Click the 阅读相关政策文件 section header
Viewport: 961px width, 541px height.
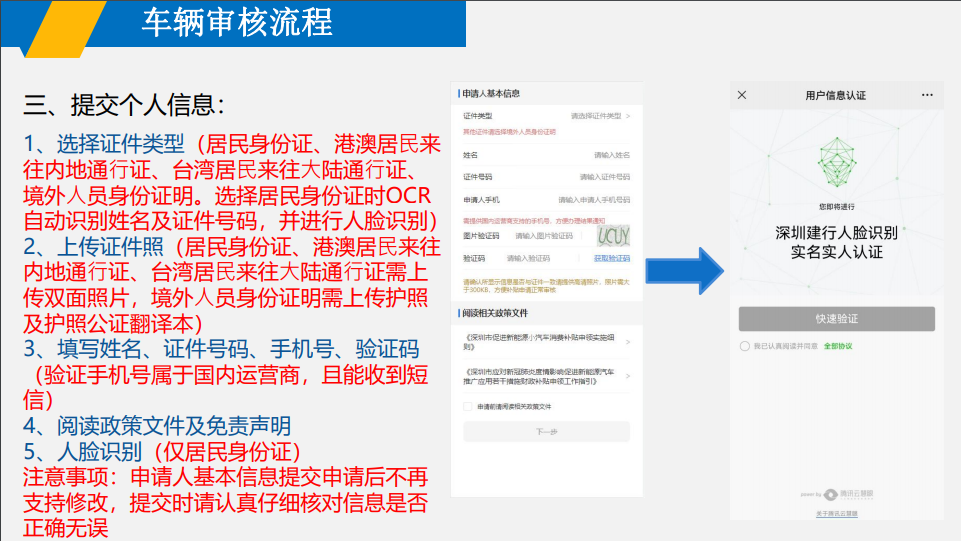495,313
